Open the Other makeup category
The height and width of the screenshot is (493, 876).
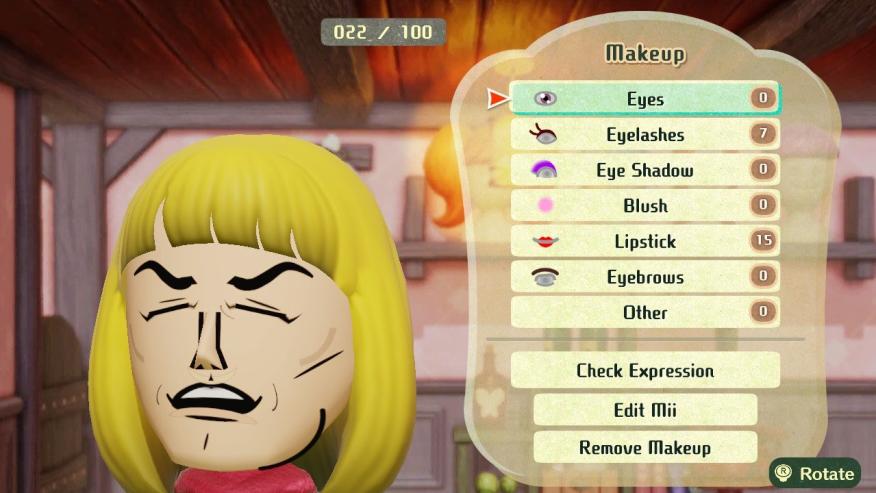(645, 312)
